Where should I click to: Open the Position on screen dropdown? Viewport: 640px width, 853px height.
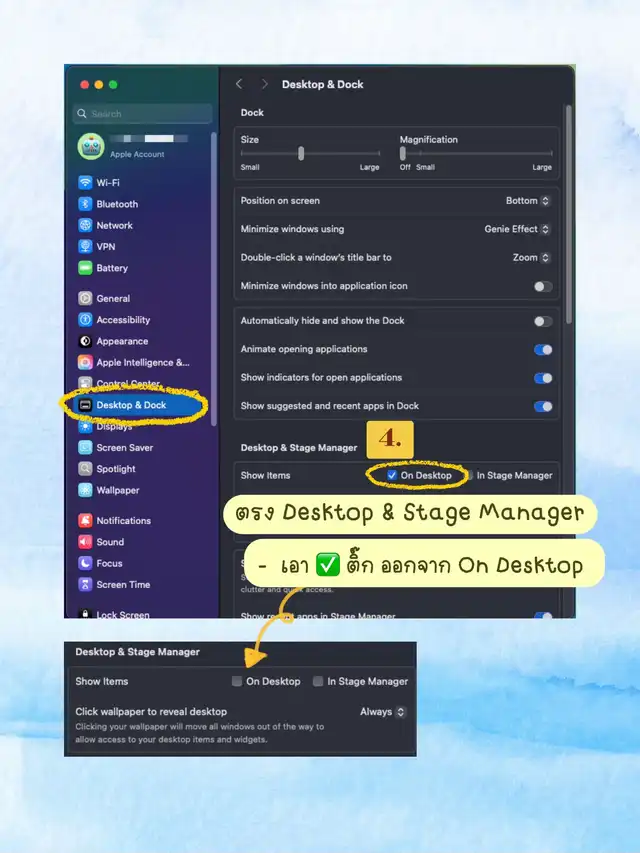click(x=527, y=201)
